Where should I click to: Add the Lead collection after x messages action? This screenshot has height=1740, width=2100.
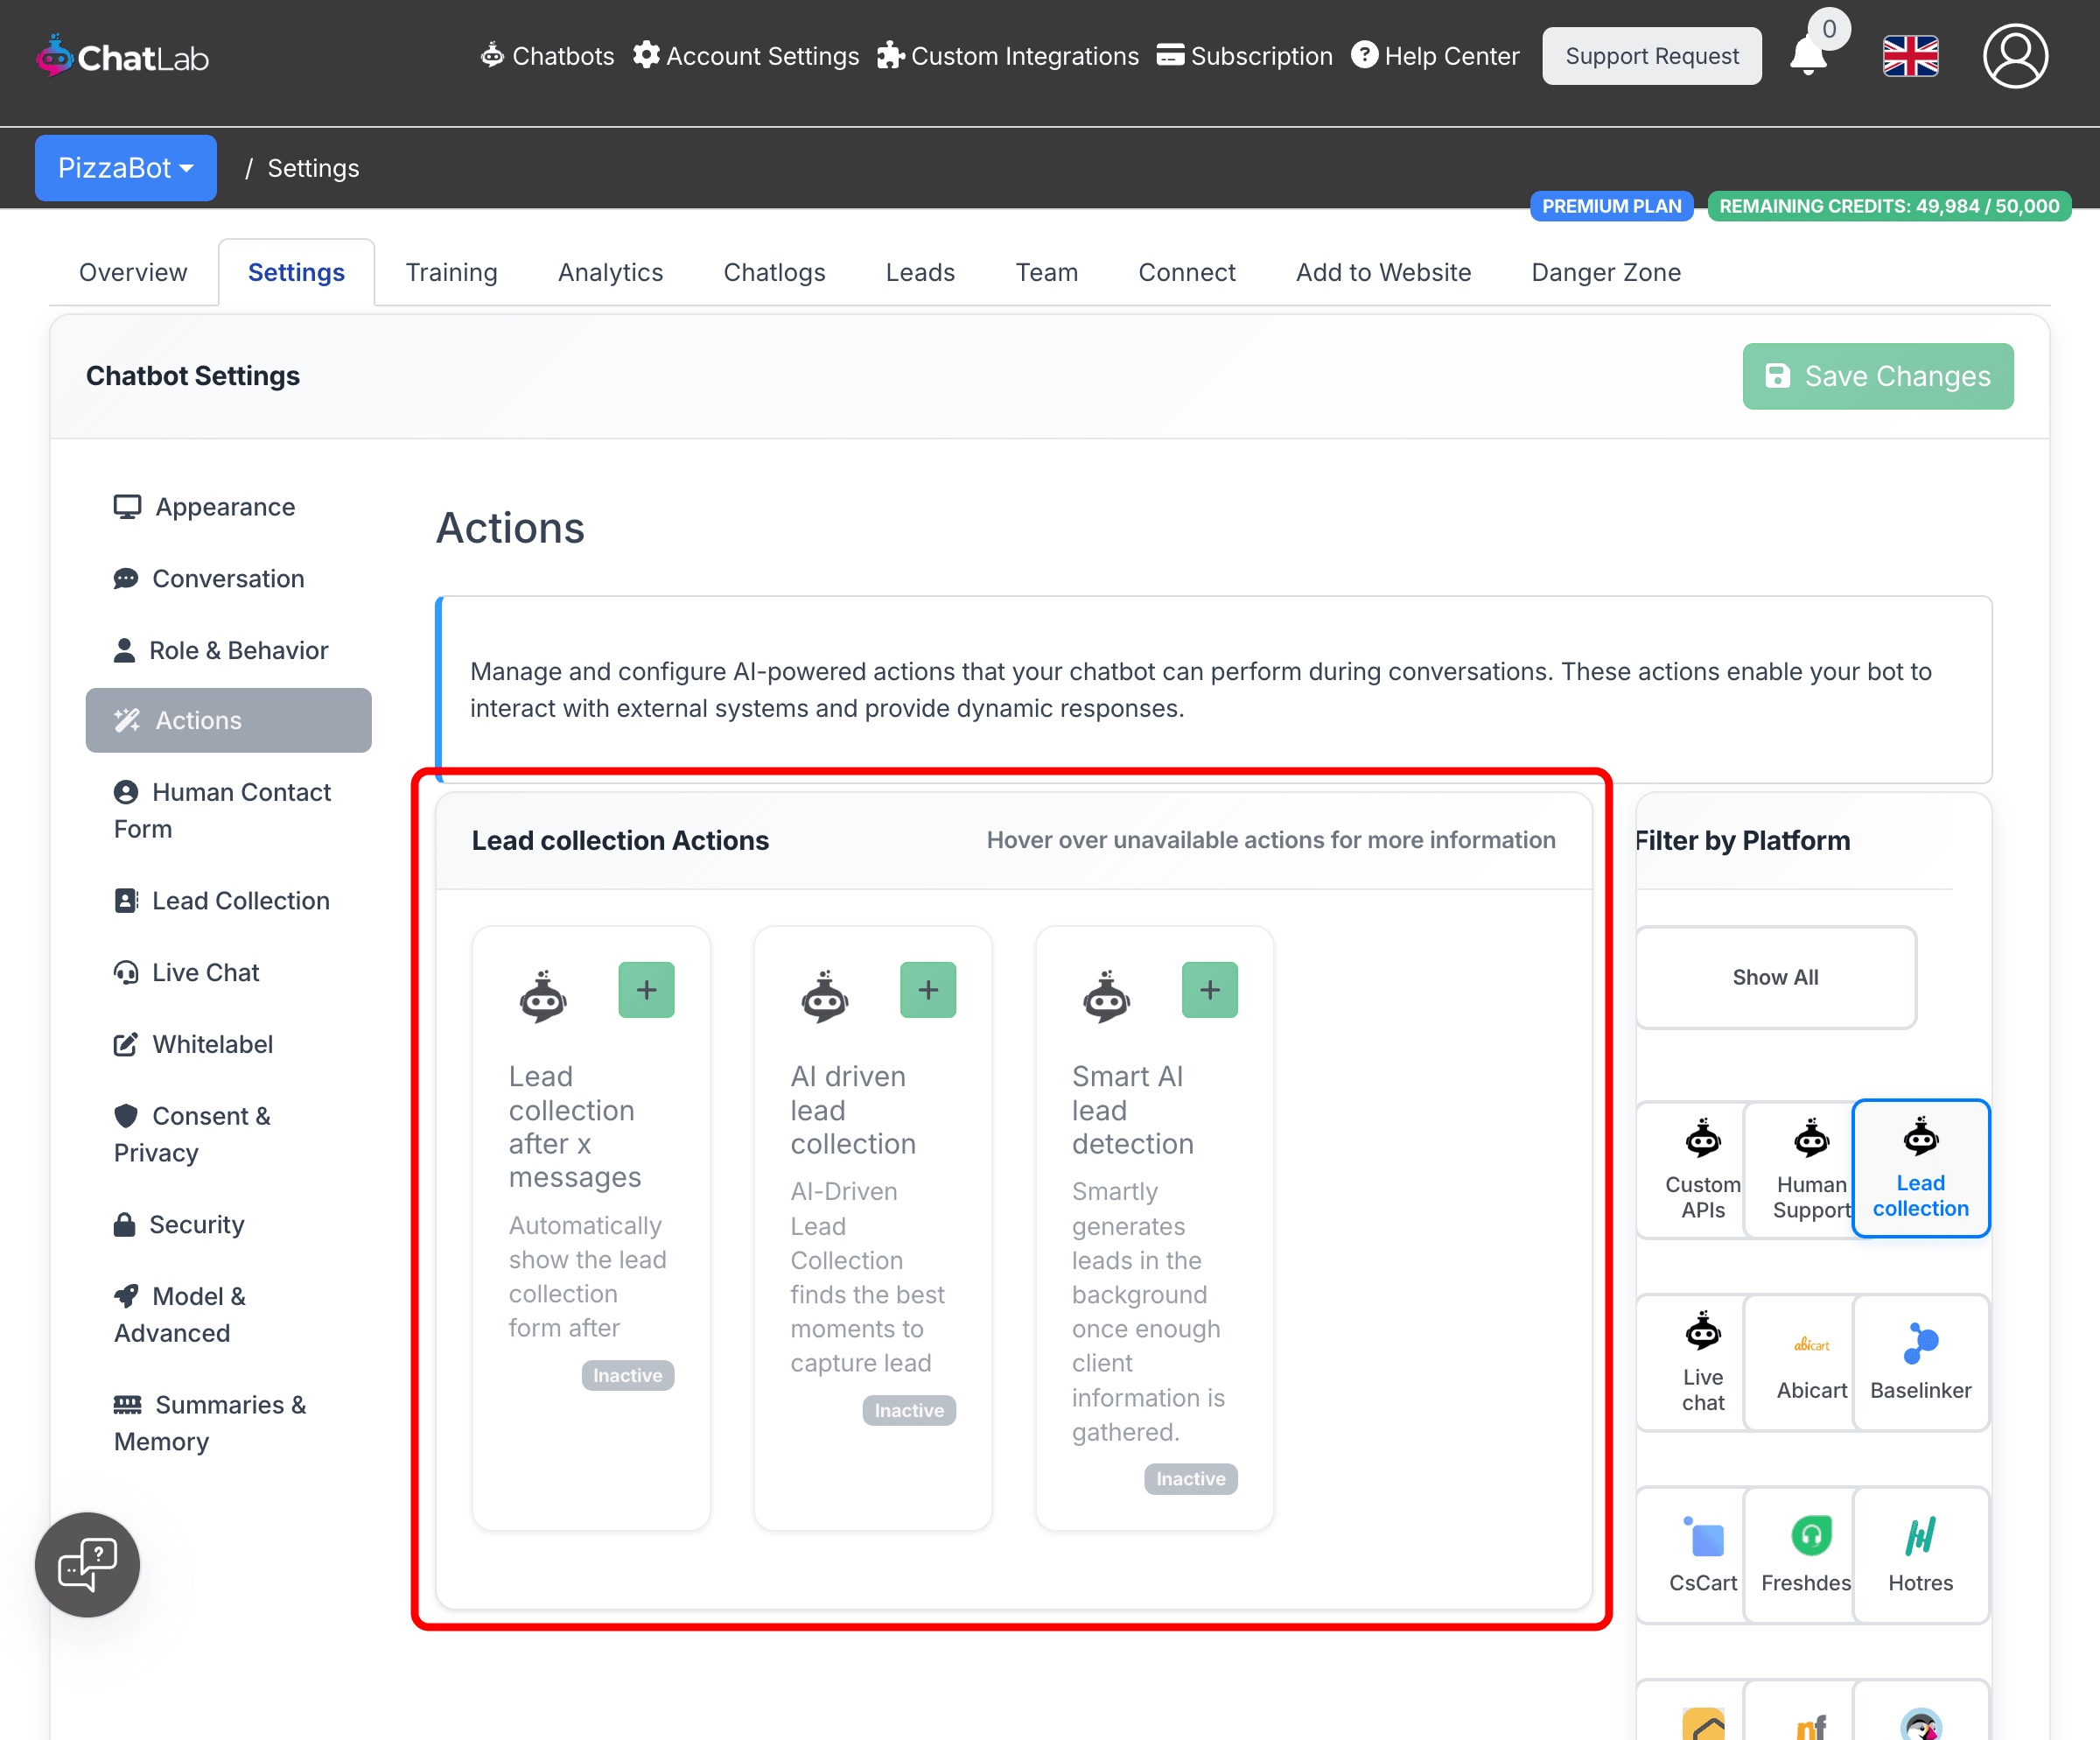pos(646,990)
